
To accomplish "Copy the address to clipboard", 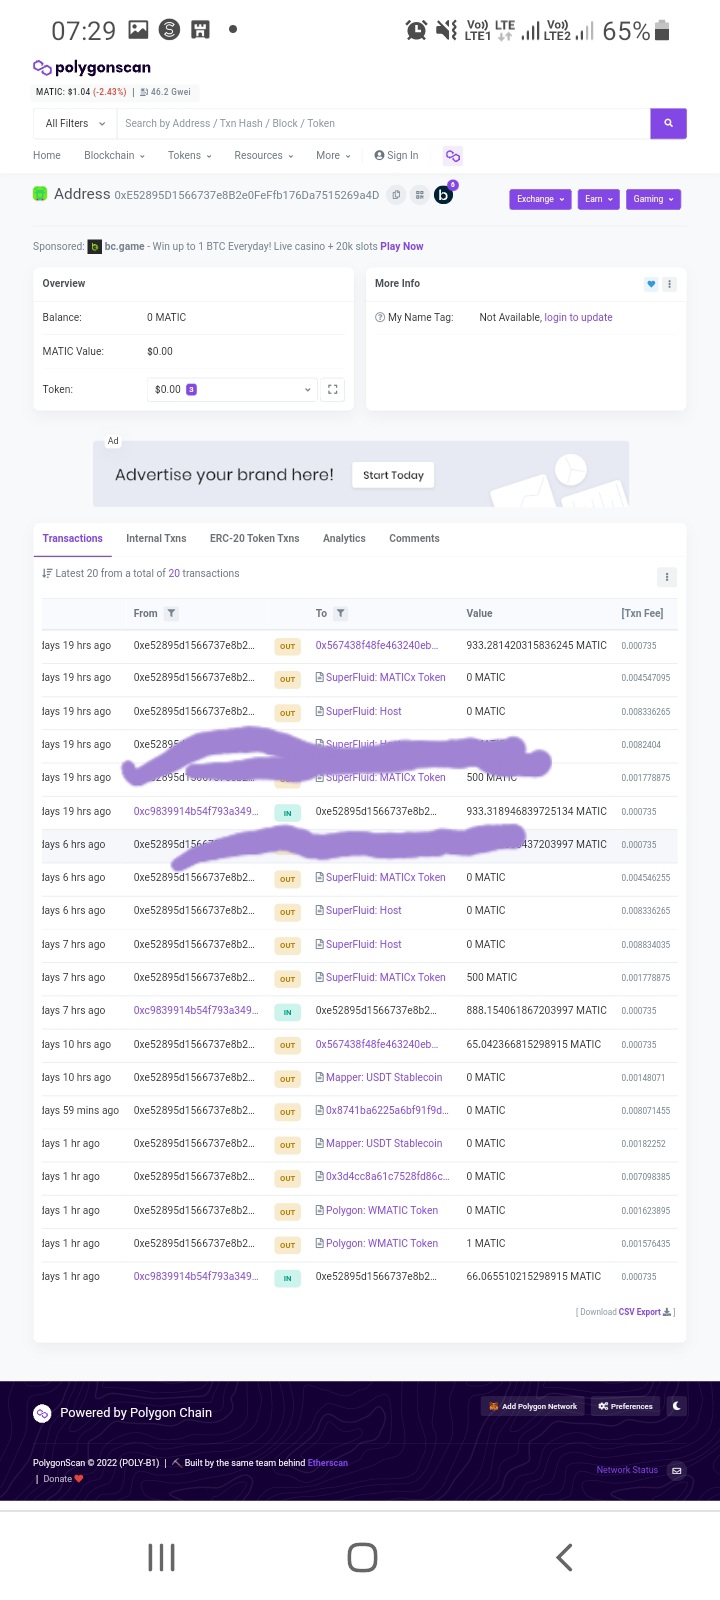I will pyautogui.click(x=397, y=195).
